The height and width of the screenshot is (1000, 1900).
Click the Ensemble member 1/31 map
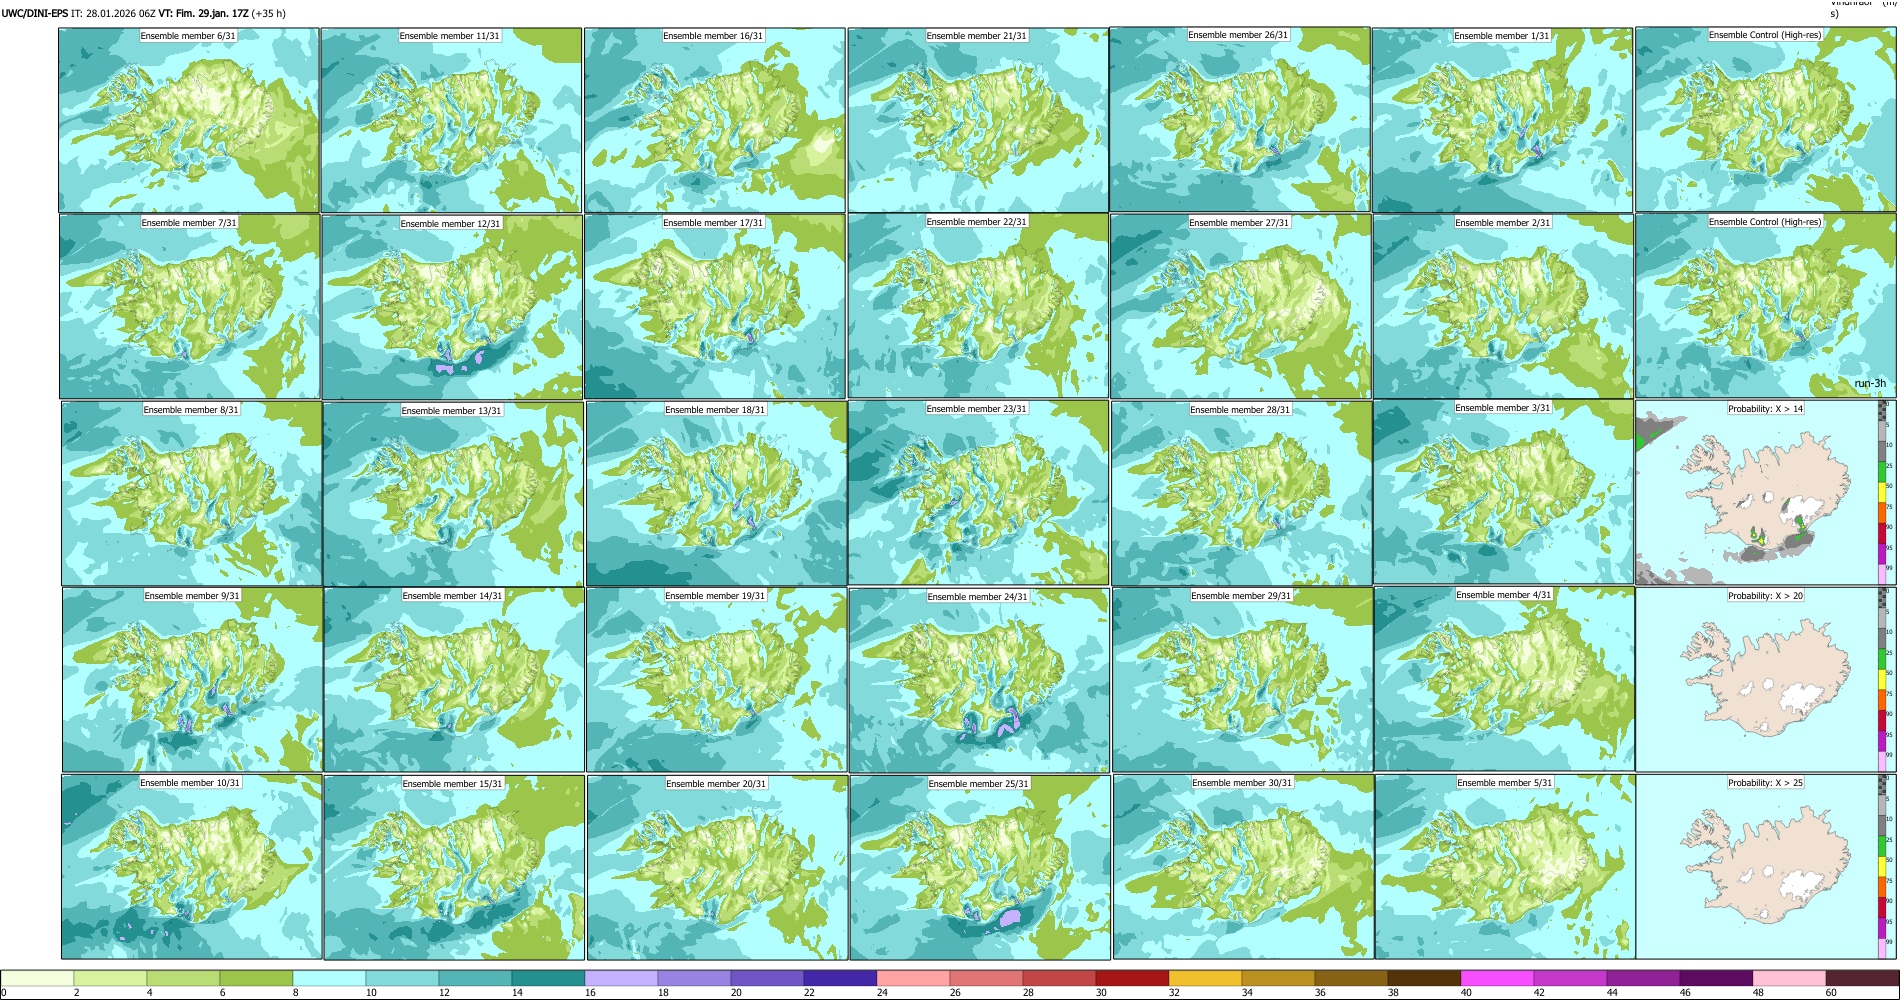pos(1502,120)
